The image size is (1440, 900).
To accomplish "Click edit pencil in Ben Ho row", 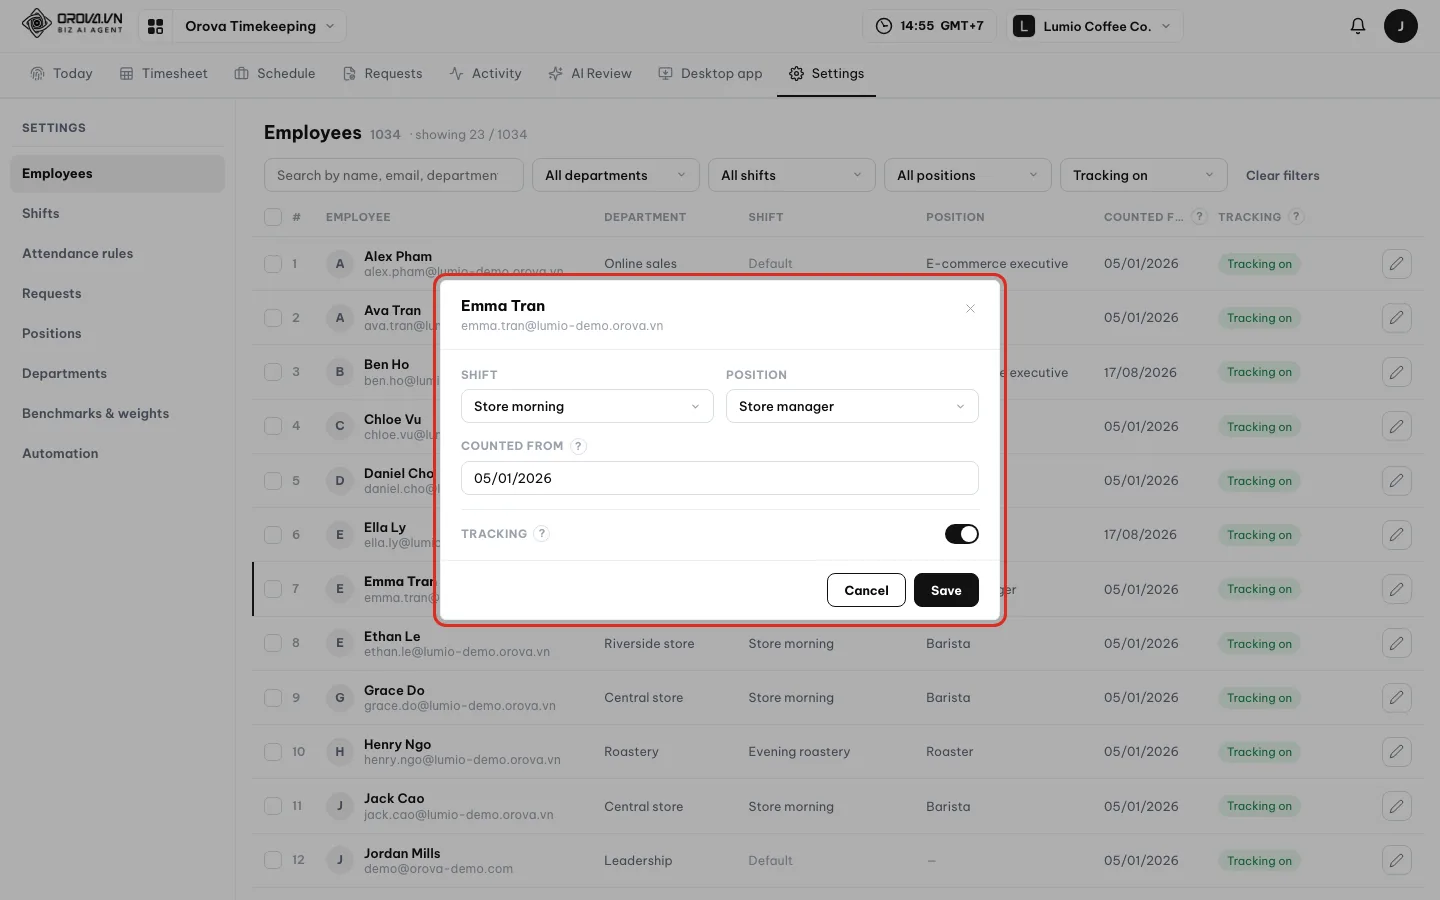I will point(1396,372).
